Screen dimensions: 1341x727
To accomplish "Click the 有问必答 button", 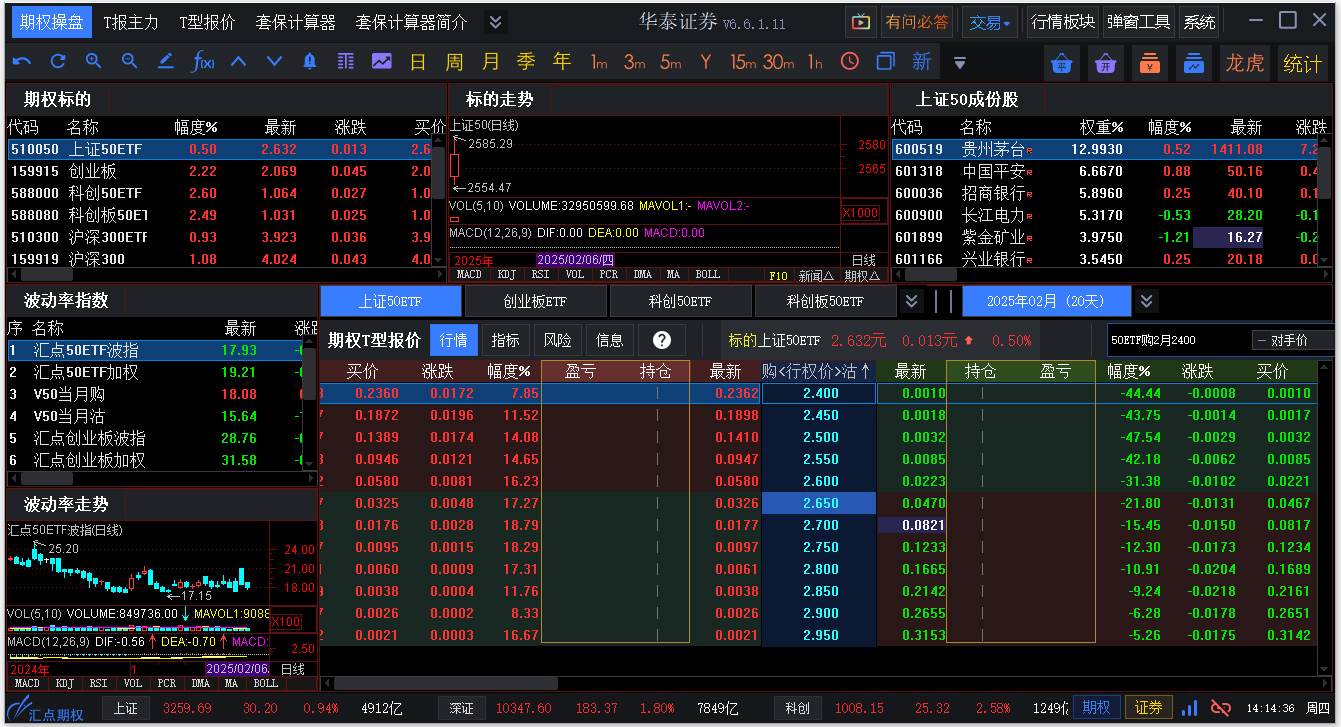I will point(917,22).
